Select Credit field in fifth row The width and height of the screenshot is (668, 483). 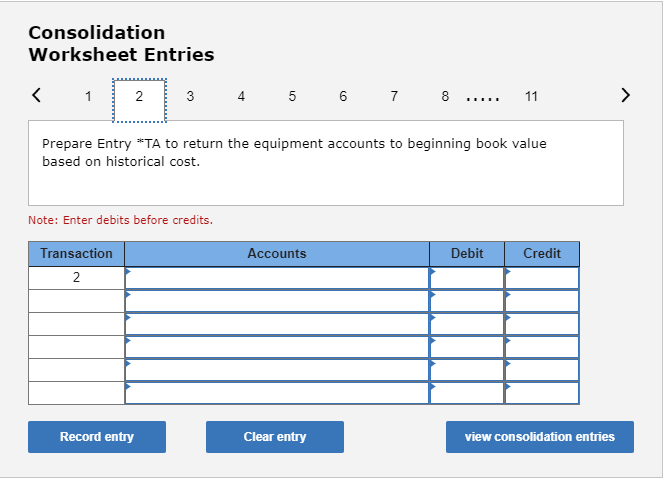point(542,370)
